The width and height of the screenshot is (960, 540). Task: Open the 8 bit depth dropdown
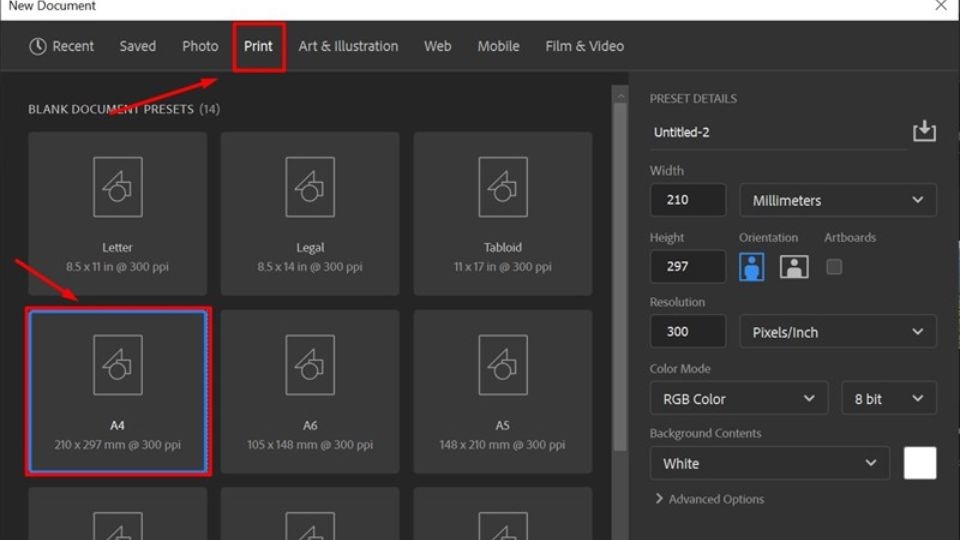889,398
